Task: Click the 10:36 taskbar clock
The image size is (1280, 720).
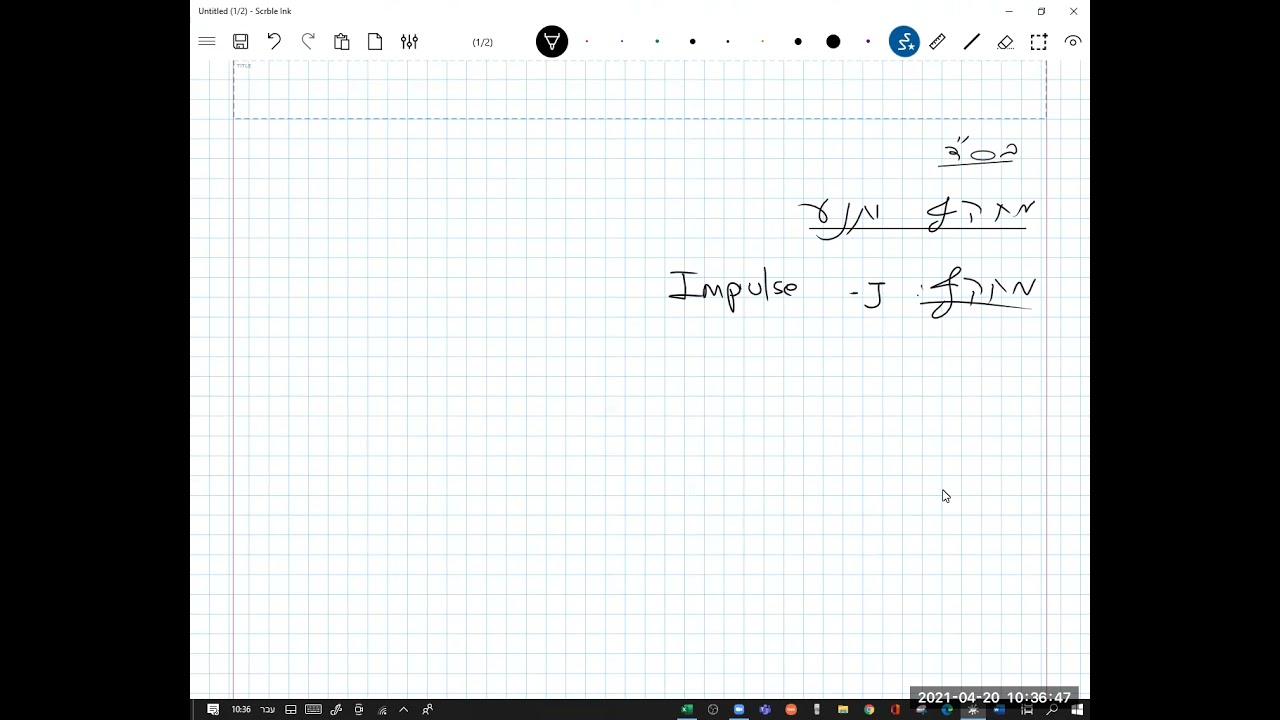Action: [241, 710]
